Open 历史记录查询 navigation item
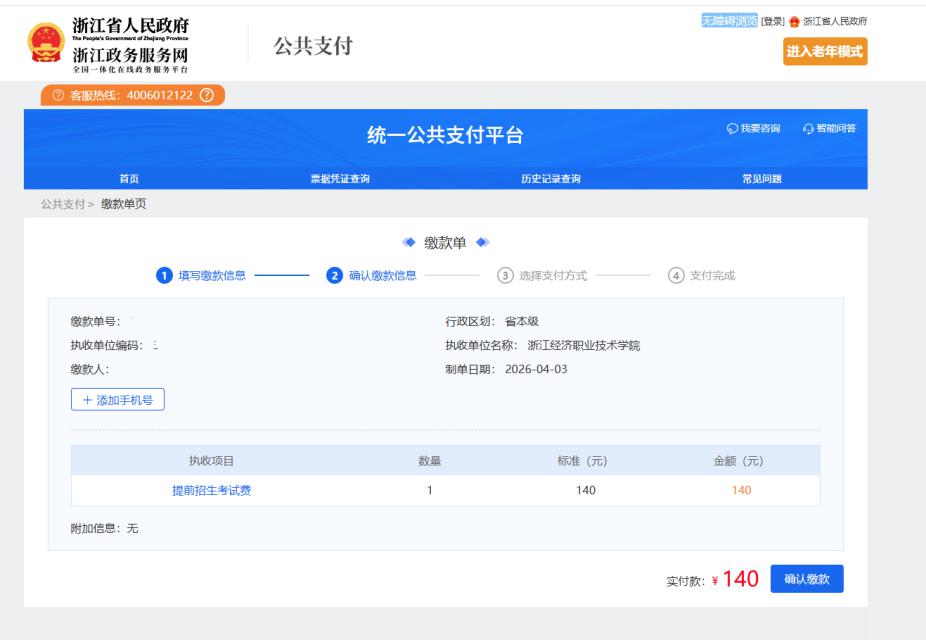This screenshot has height=640, width=926. 550,179
